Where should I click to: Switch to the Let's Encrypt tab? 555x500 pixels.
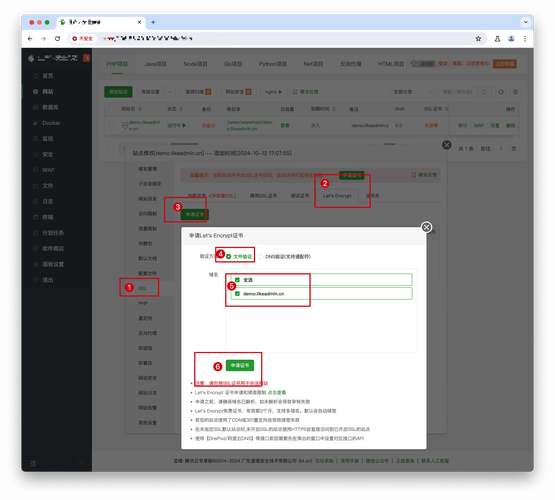tap(337, 196)
